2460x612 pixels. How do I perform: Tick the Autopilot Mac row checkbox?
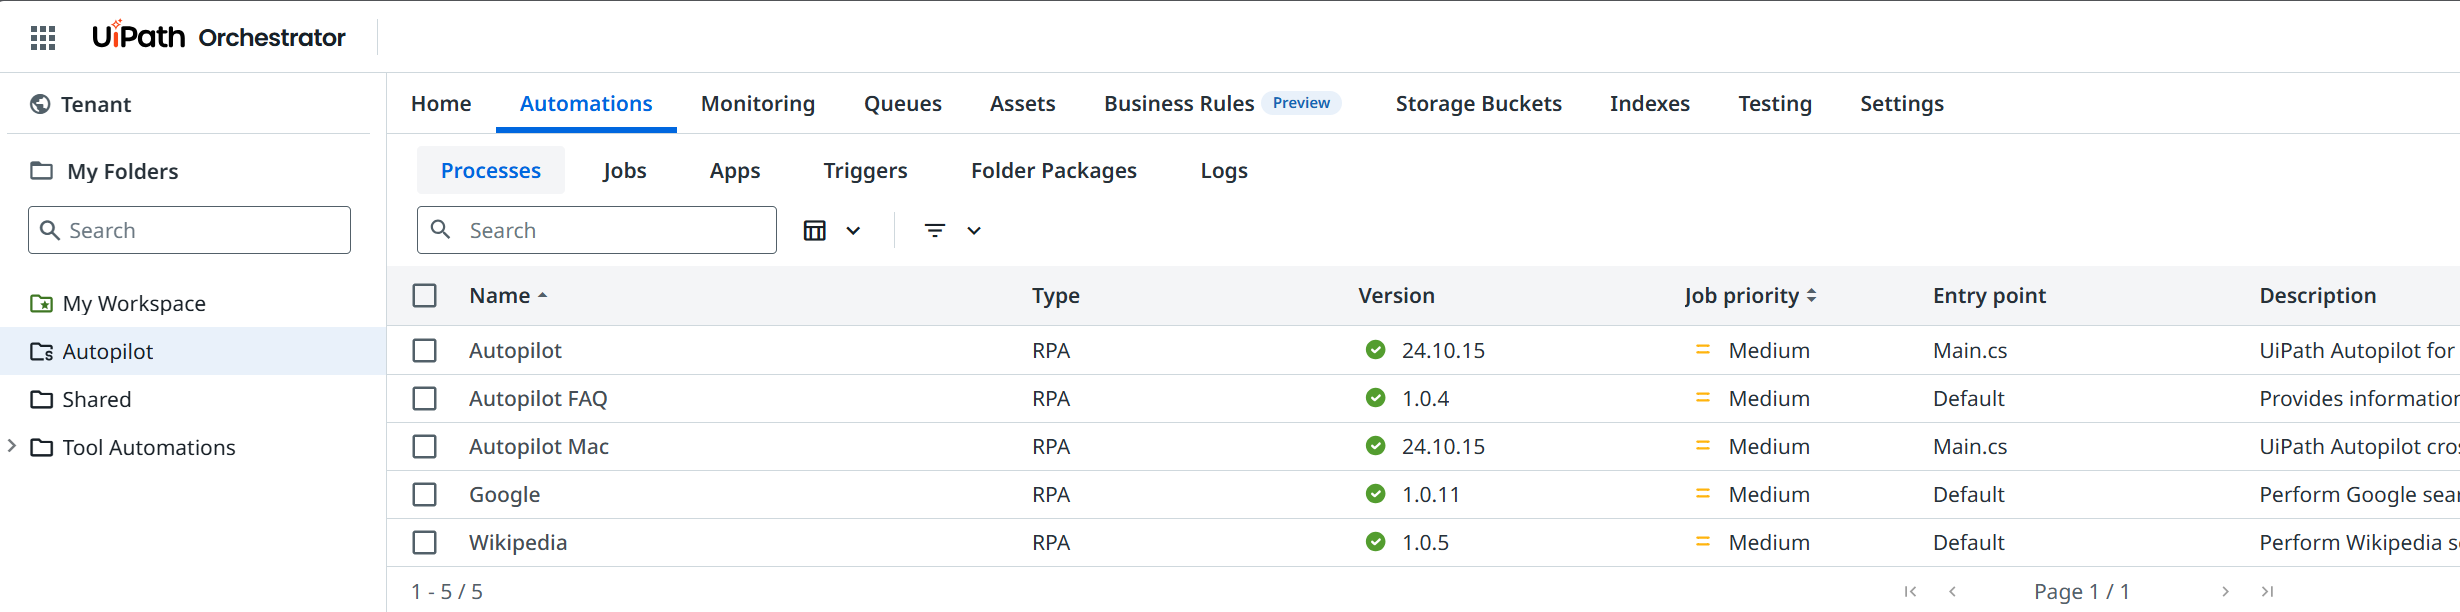click(x=425, y=446)
